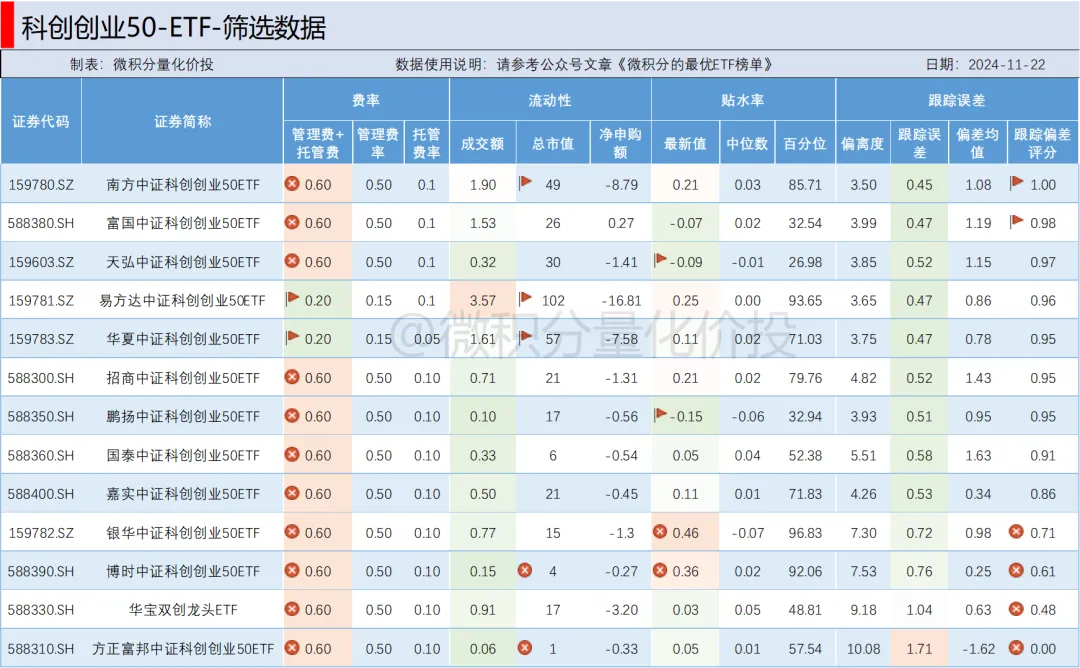This screenshot has height=668, width=1080.
Task: Click the date 2024-11-22 in the header
Action: (1006, 64)
